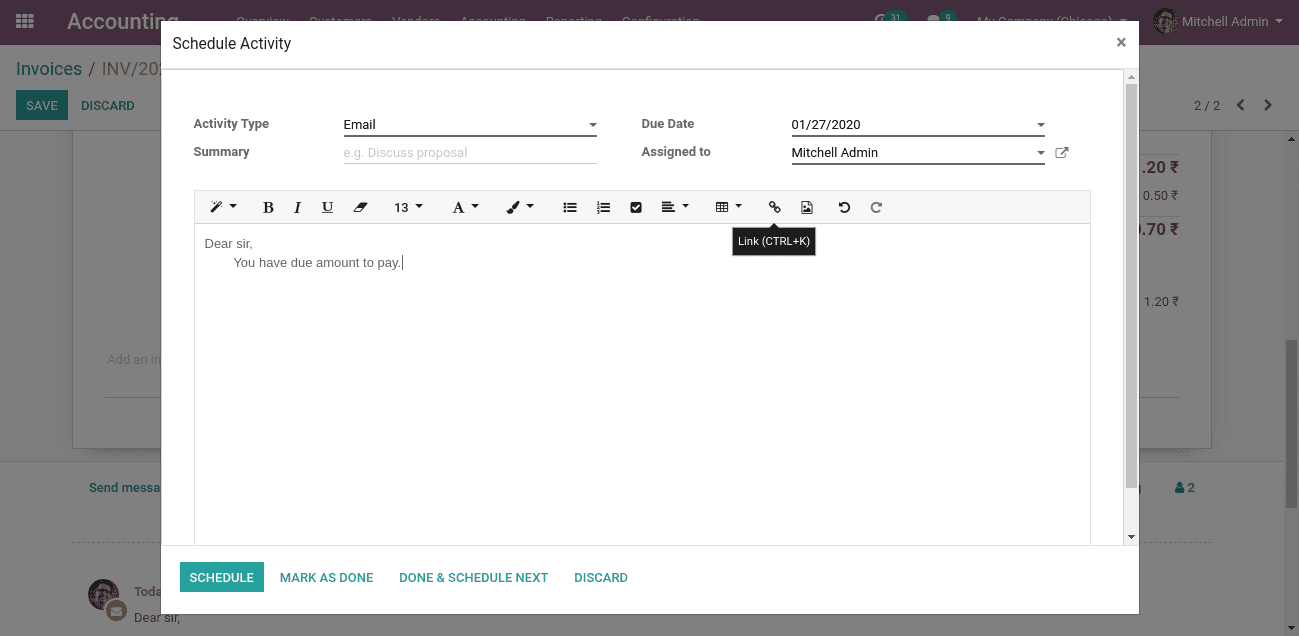
Task: Click the Summary input field
Action: pyautogui.click(x=470, y=153)
